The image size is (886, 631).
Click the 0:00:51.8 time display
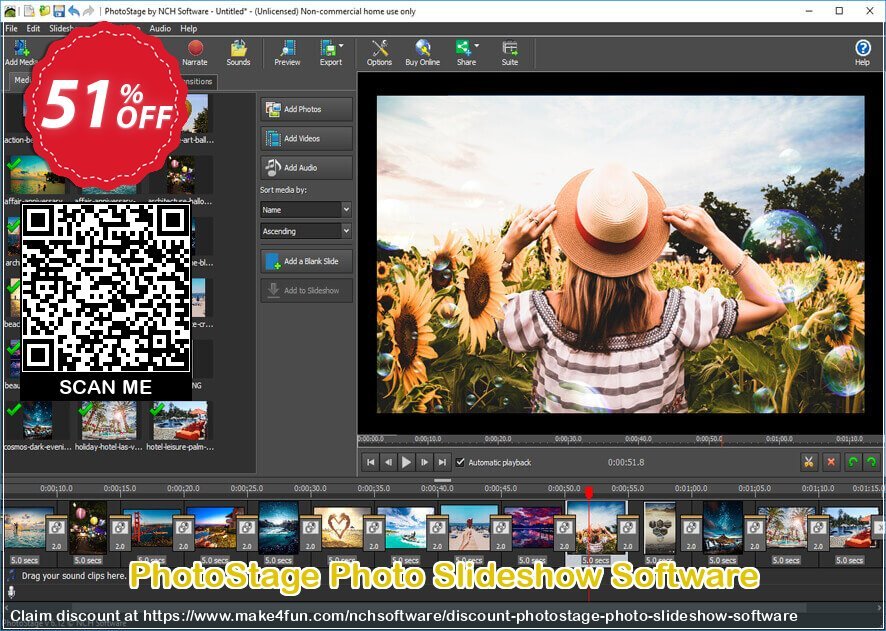pos(626,462)
